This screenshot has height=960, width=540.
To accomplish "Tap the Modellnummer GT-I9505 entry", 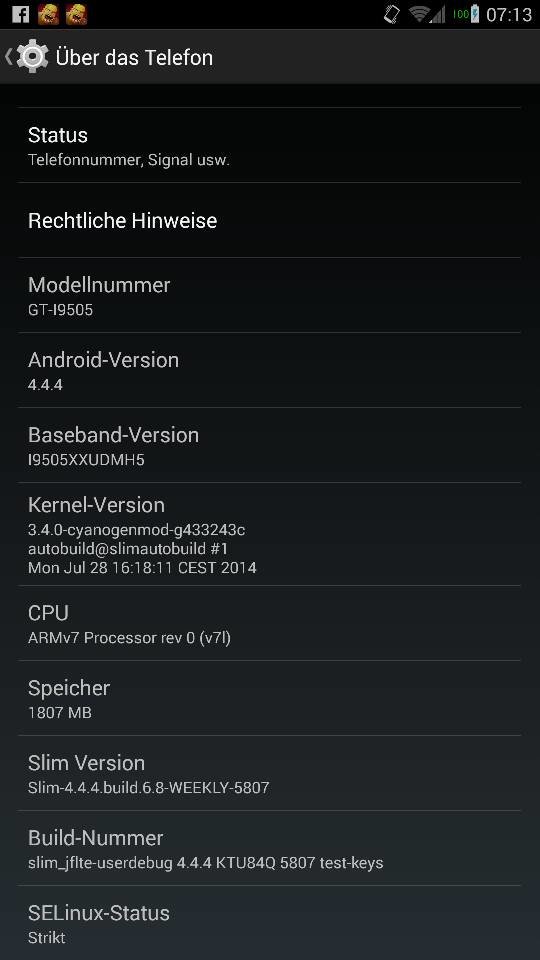I will (269, 295).
